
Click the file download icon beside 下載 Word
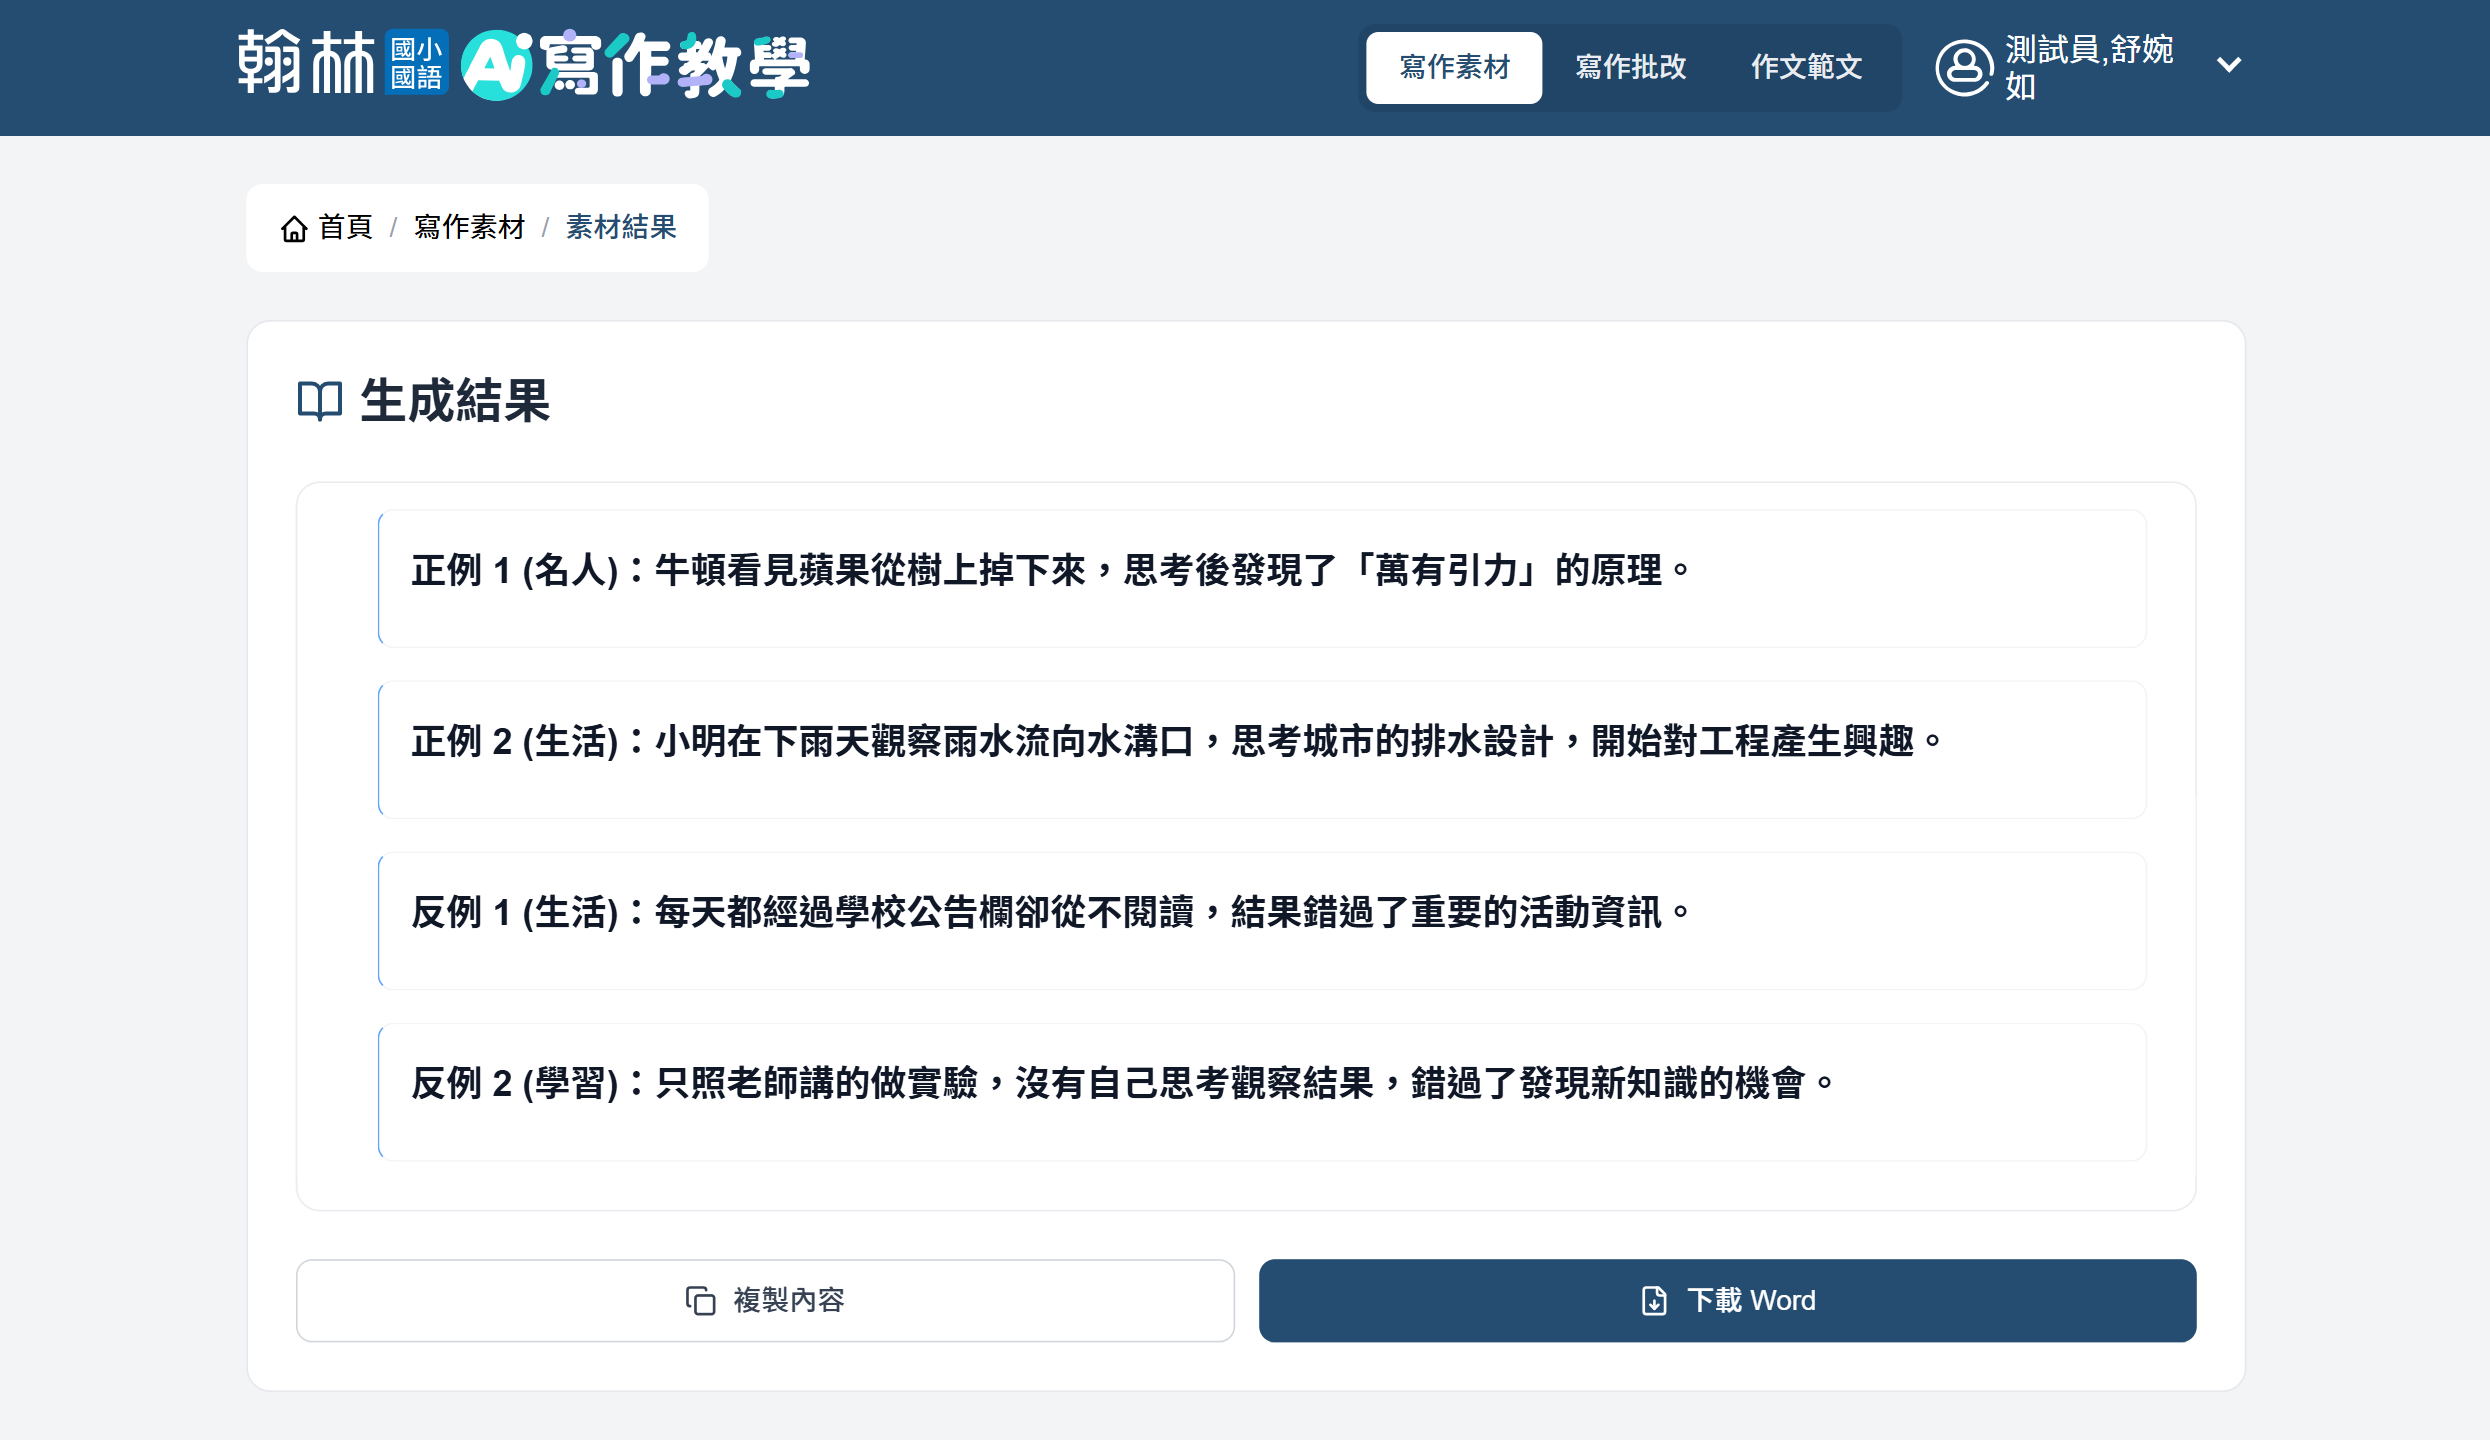point(1654,1300)
